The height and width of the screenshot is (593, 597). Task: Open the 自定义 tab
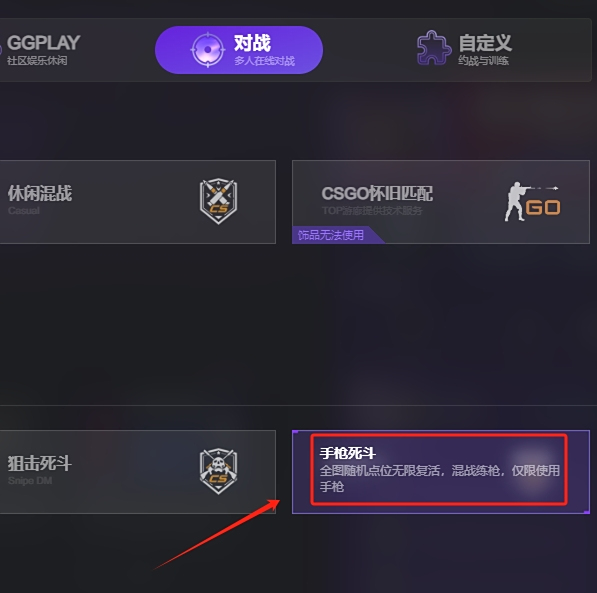[x=464, y=49]
